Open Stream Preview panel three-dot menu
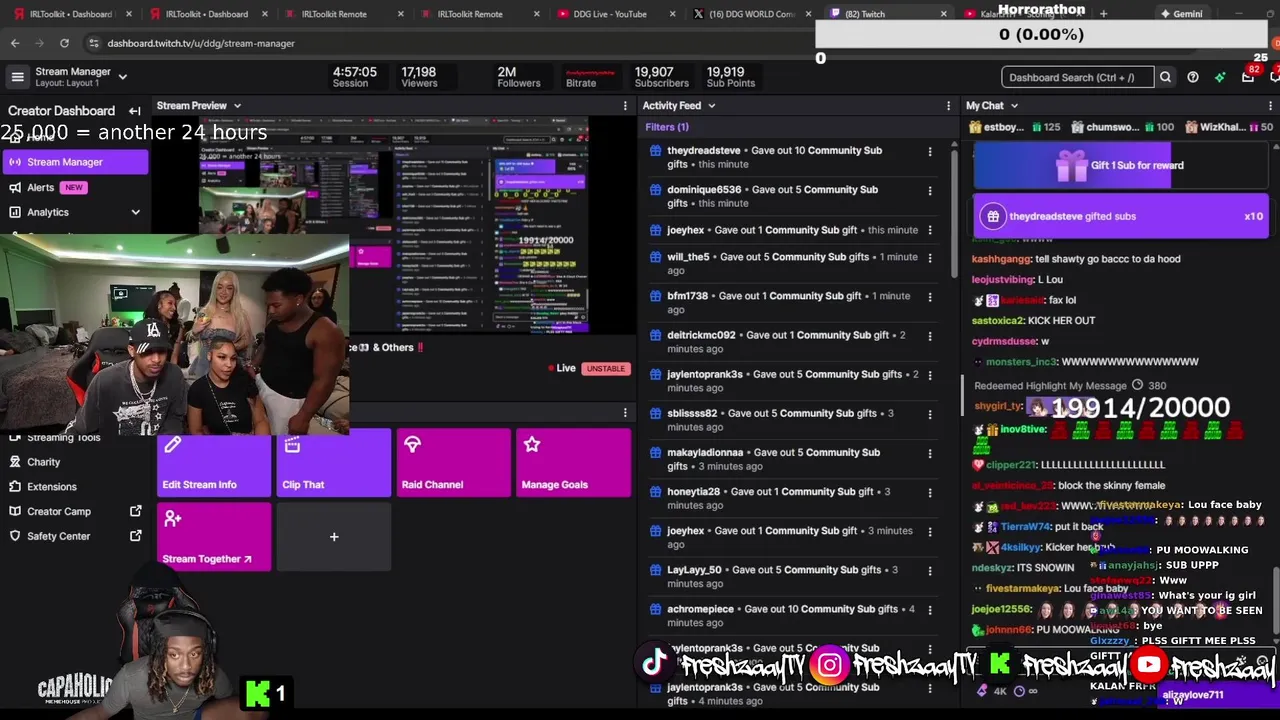Viewport: 1280px width, 720px height. [625, 106]
